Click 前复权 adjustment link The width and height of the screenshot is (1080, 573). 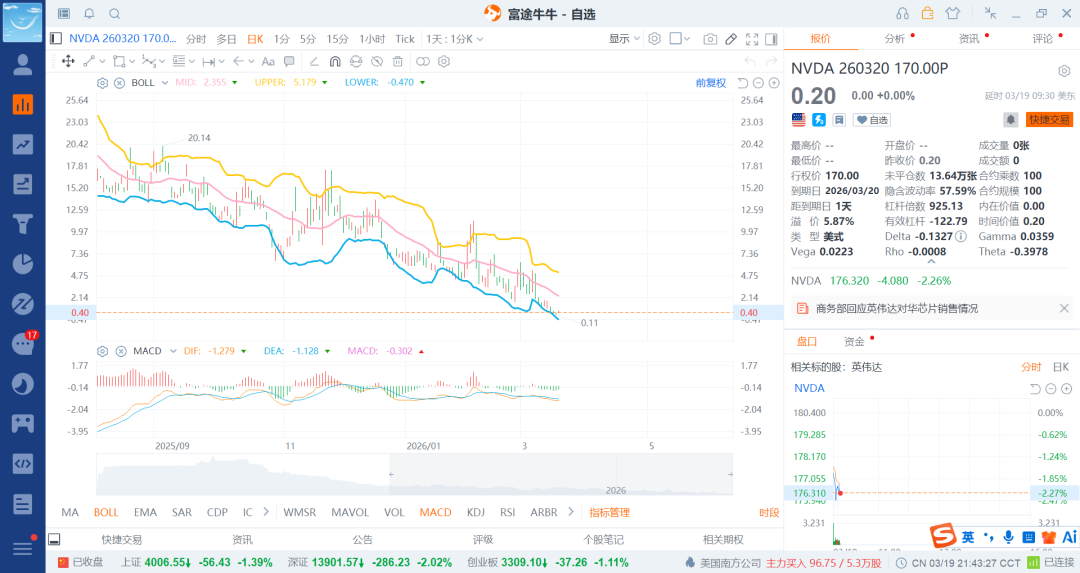click(711, 83)
